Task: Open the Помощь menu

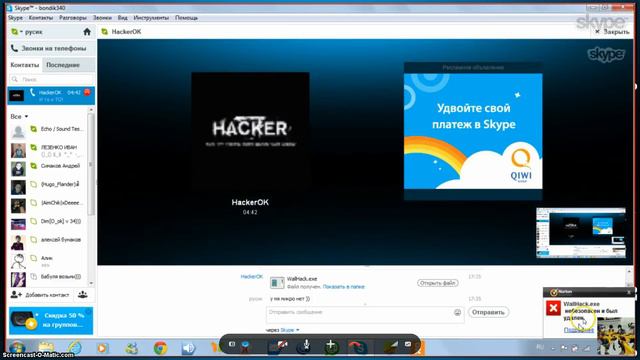Action: [x=187, y=18]
